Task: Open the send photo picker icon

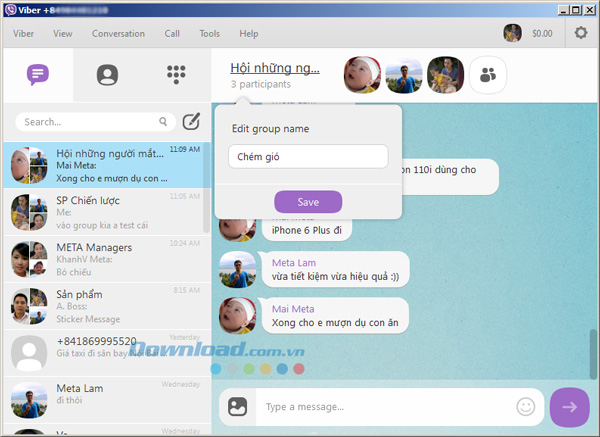Action: click(x=238, y=406)
